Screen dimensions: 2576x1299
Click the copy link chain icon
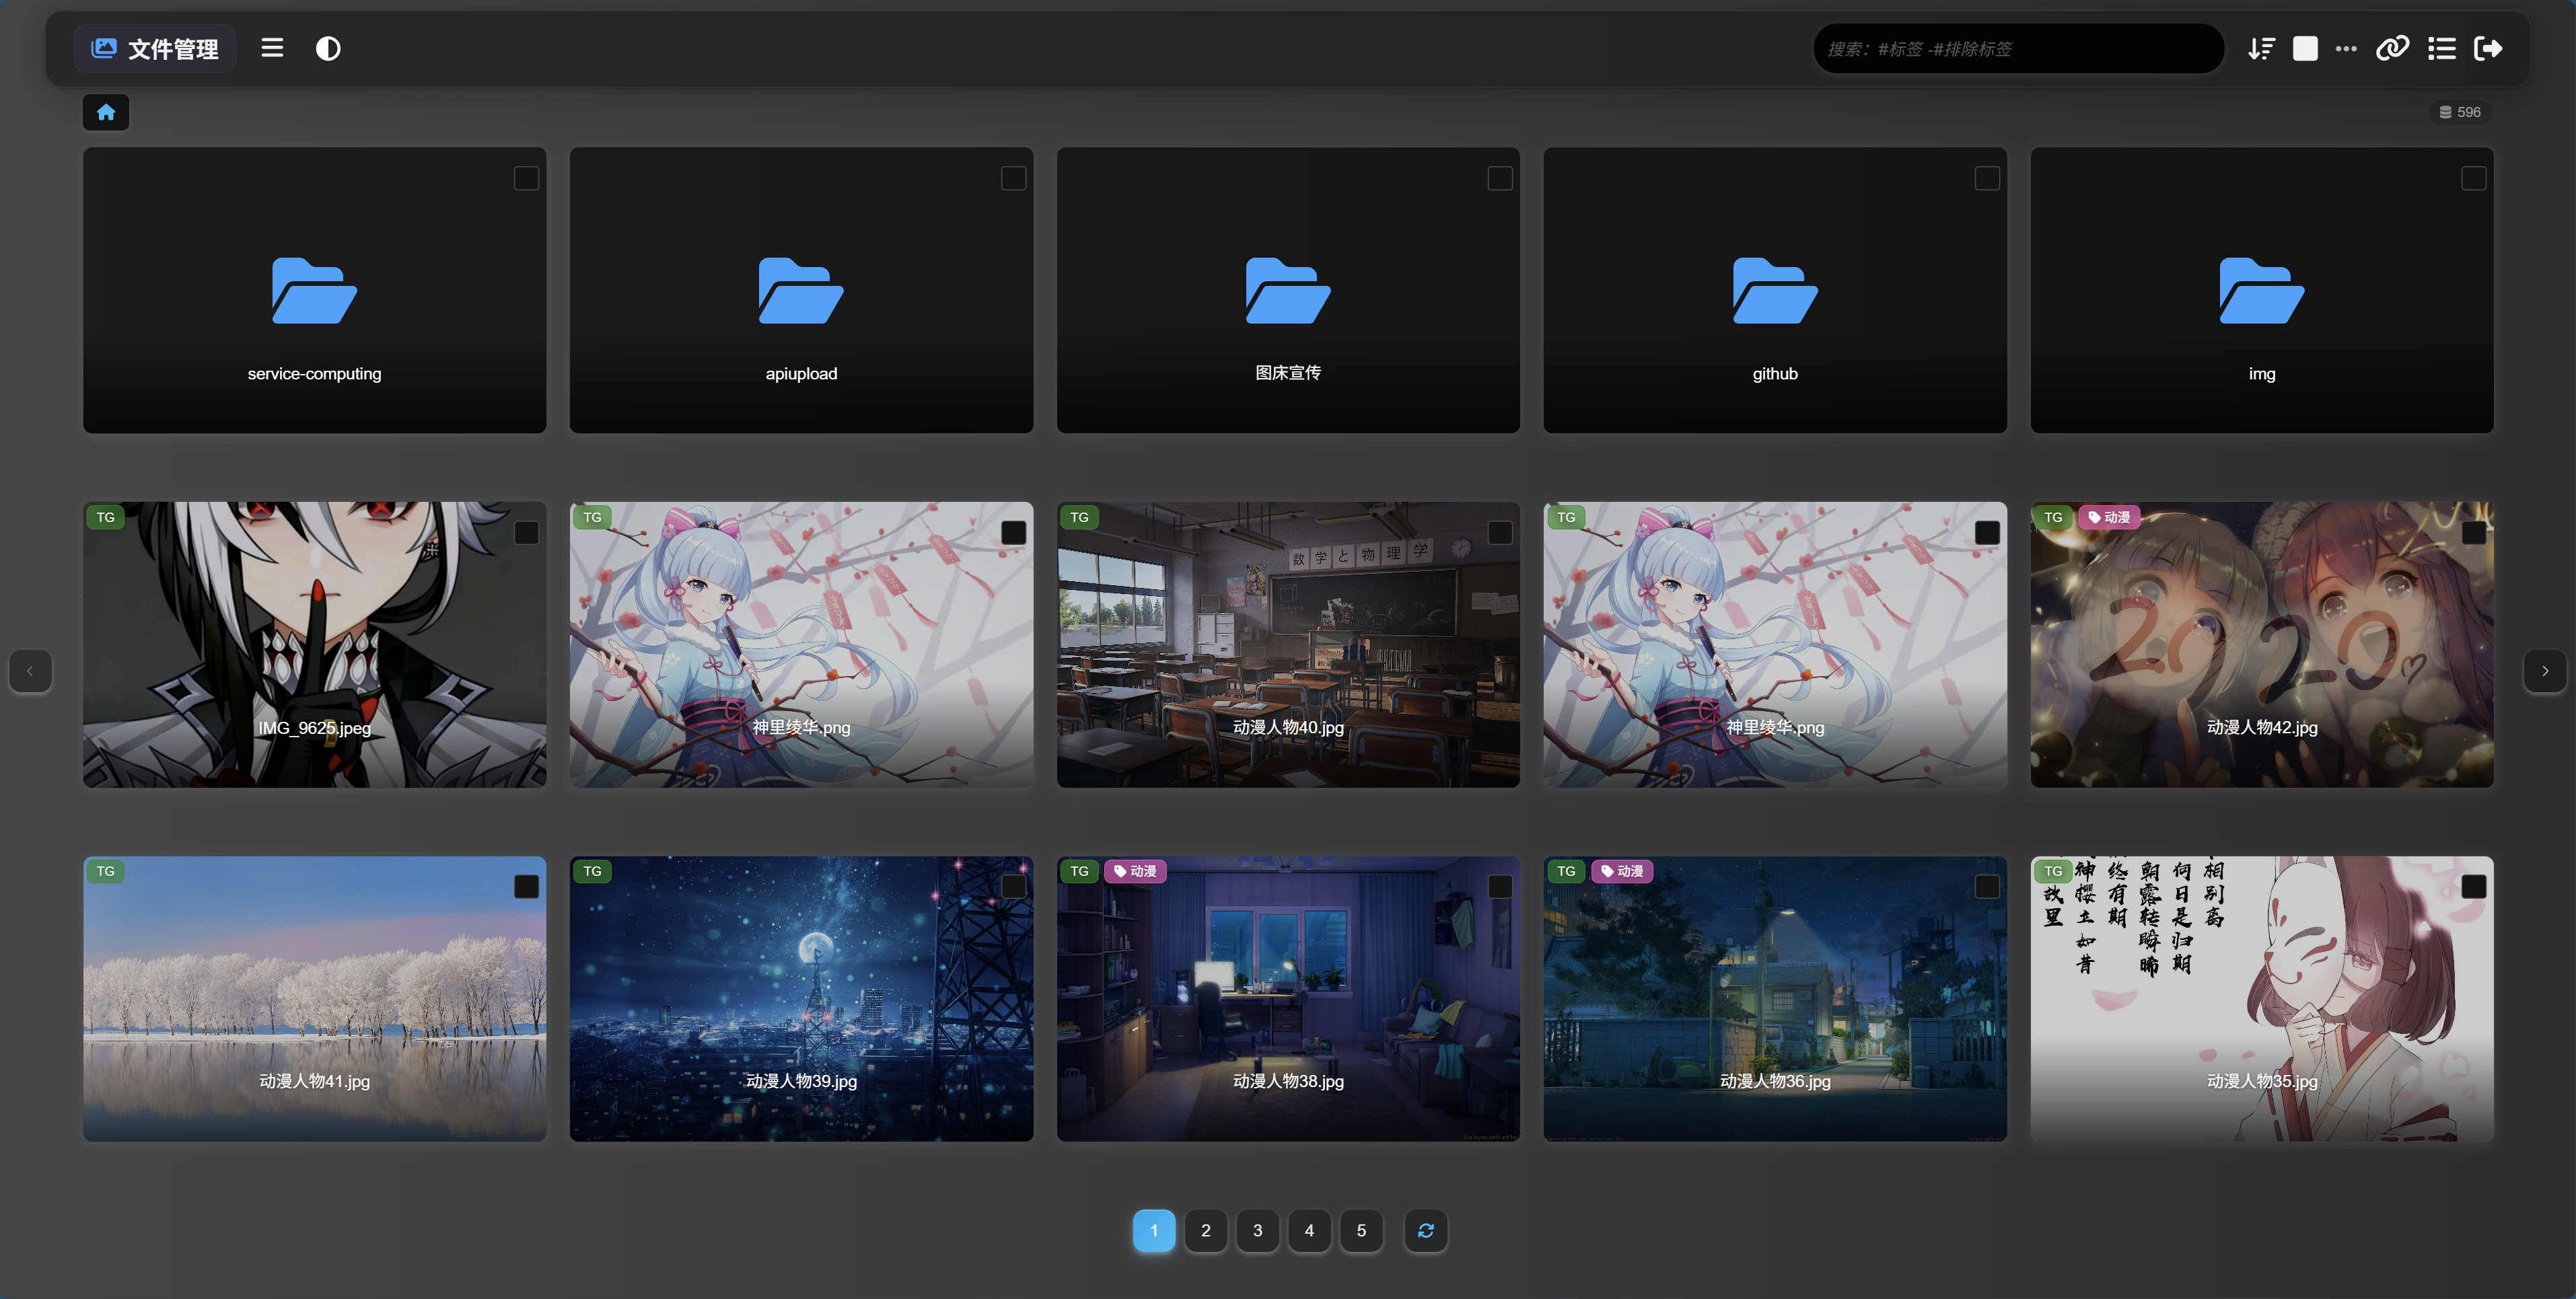pos(2392,48)
